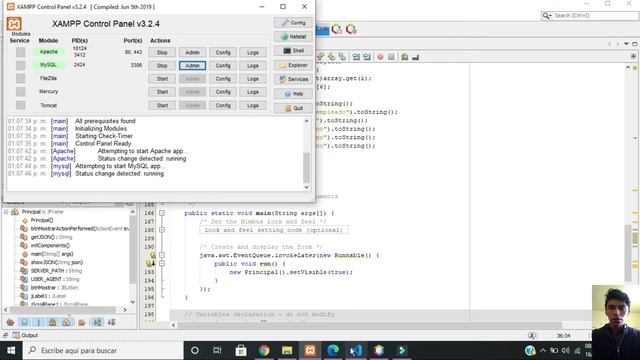This screenshot has height=360, width=640.
Task: Click the XAMPP orange logo
Action: coord(14,24)
